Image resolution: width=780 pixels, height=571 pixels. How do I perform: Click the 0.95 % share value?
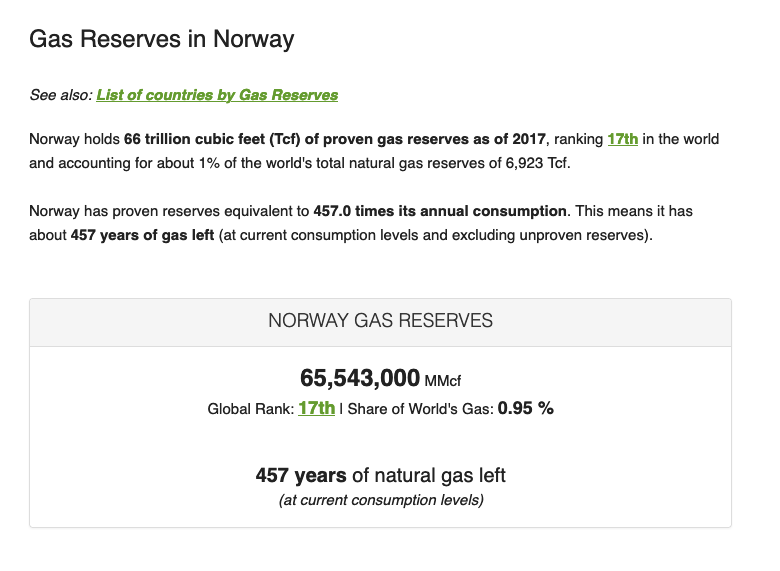[x=525, y=408]
